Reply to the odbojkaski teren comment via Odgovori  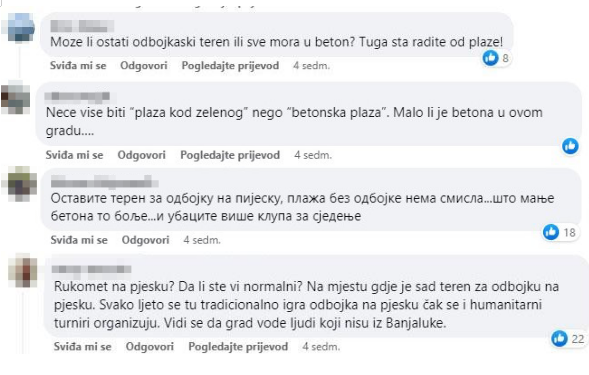(144, 66)
